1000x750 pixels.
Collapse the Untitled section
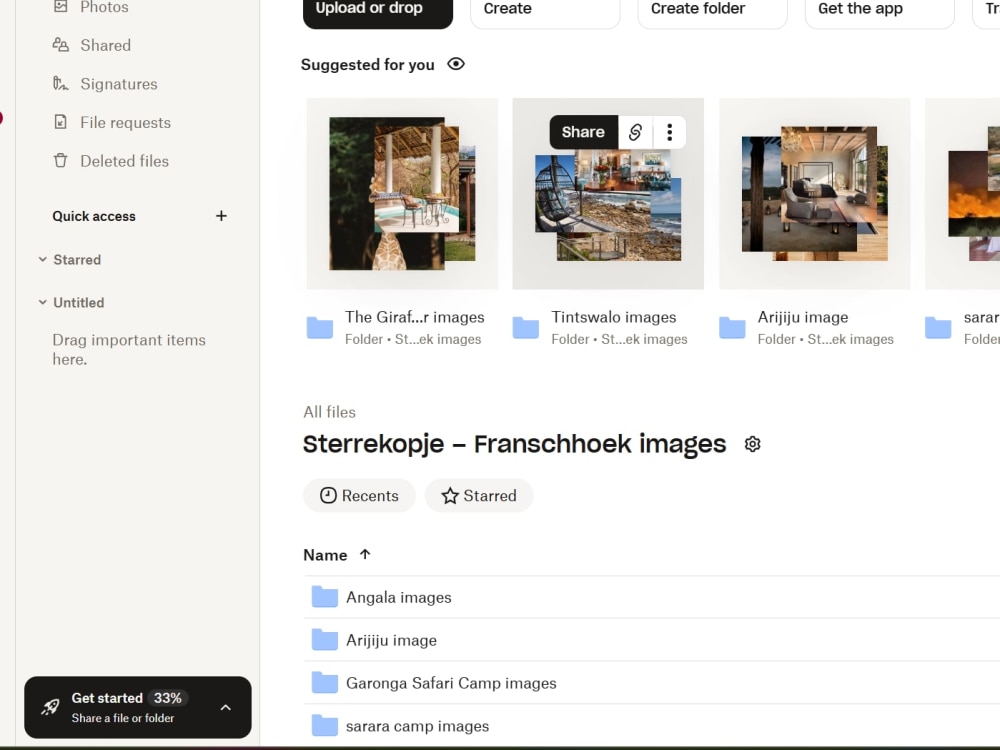tap(43, 302)
